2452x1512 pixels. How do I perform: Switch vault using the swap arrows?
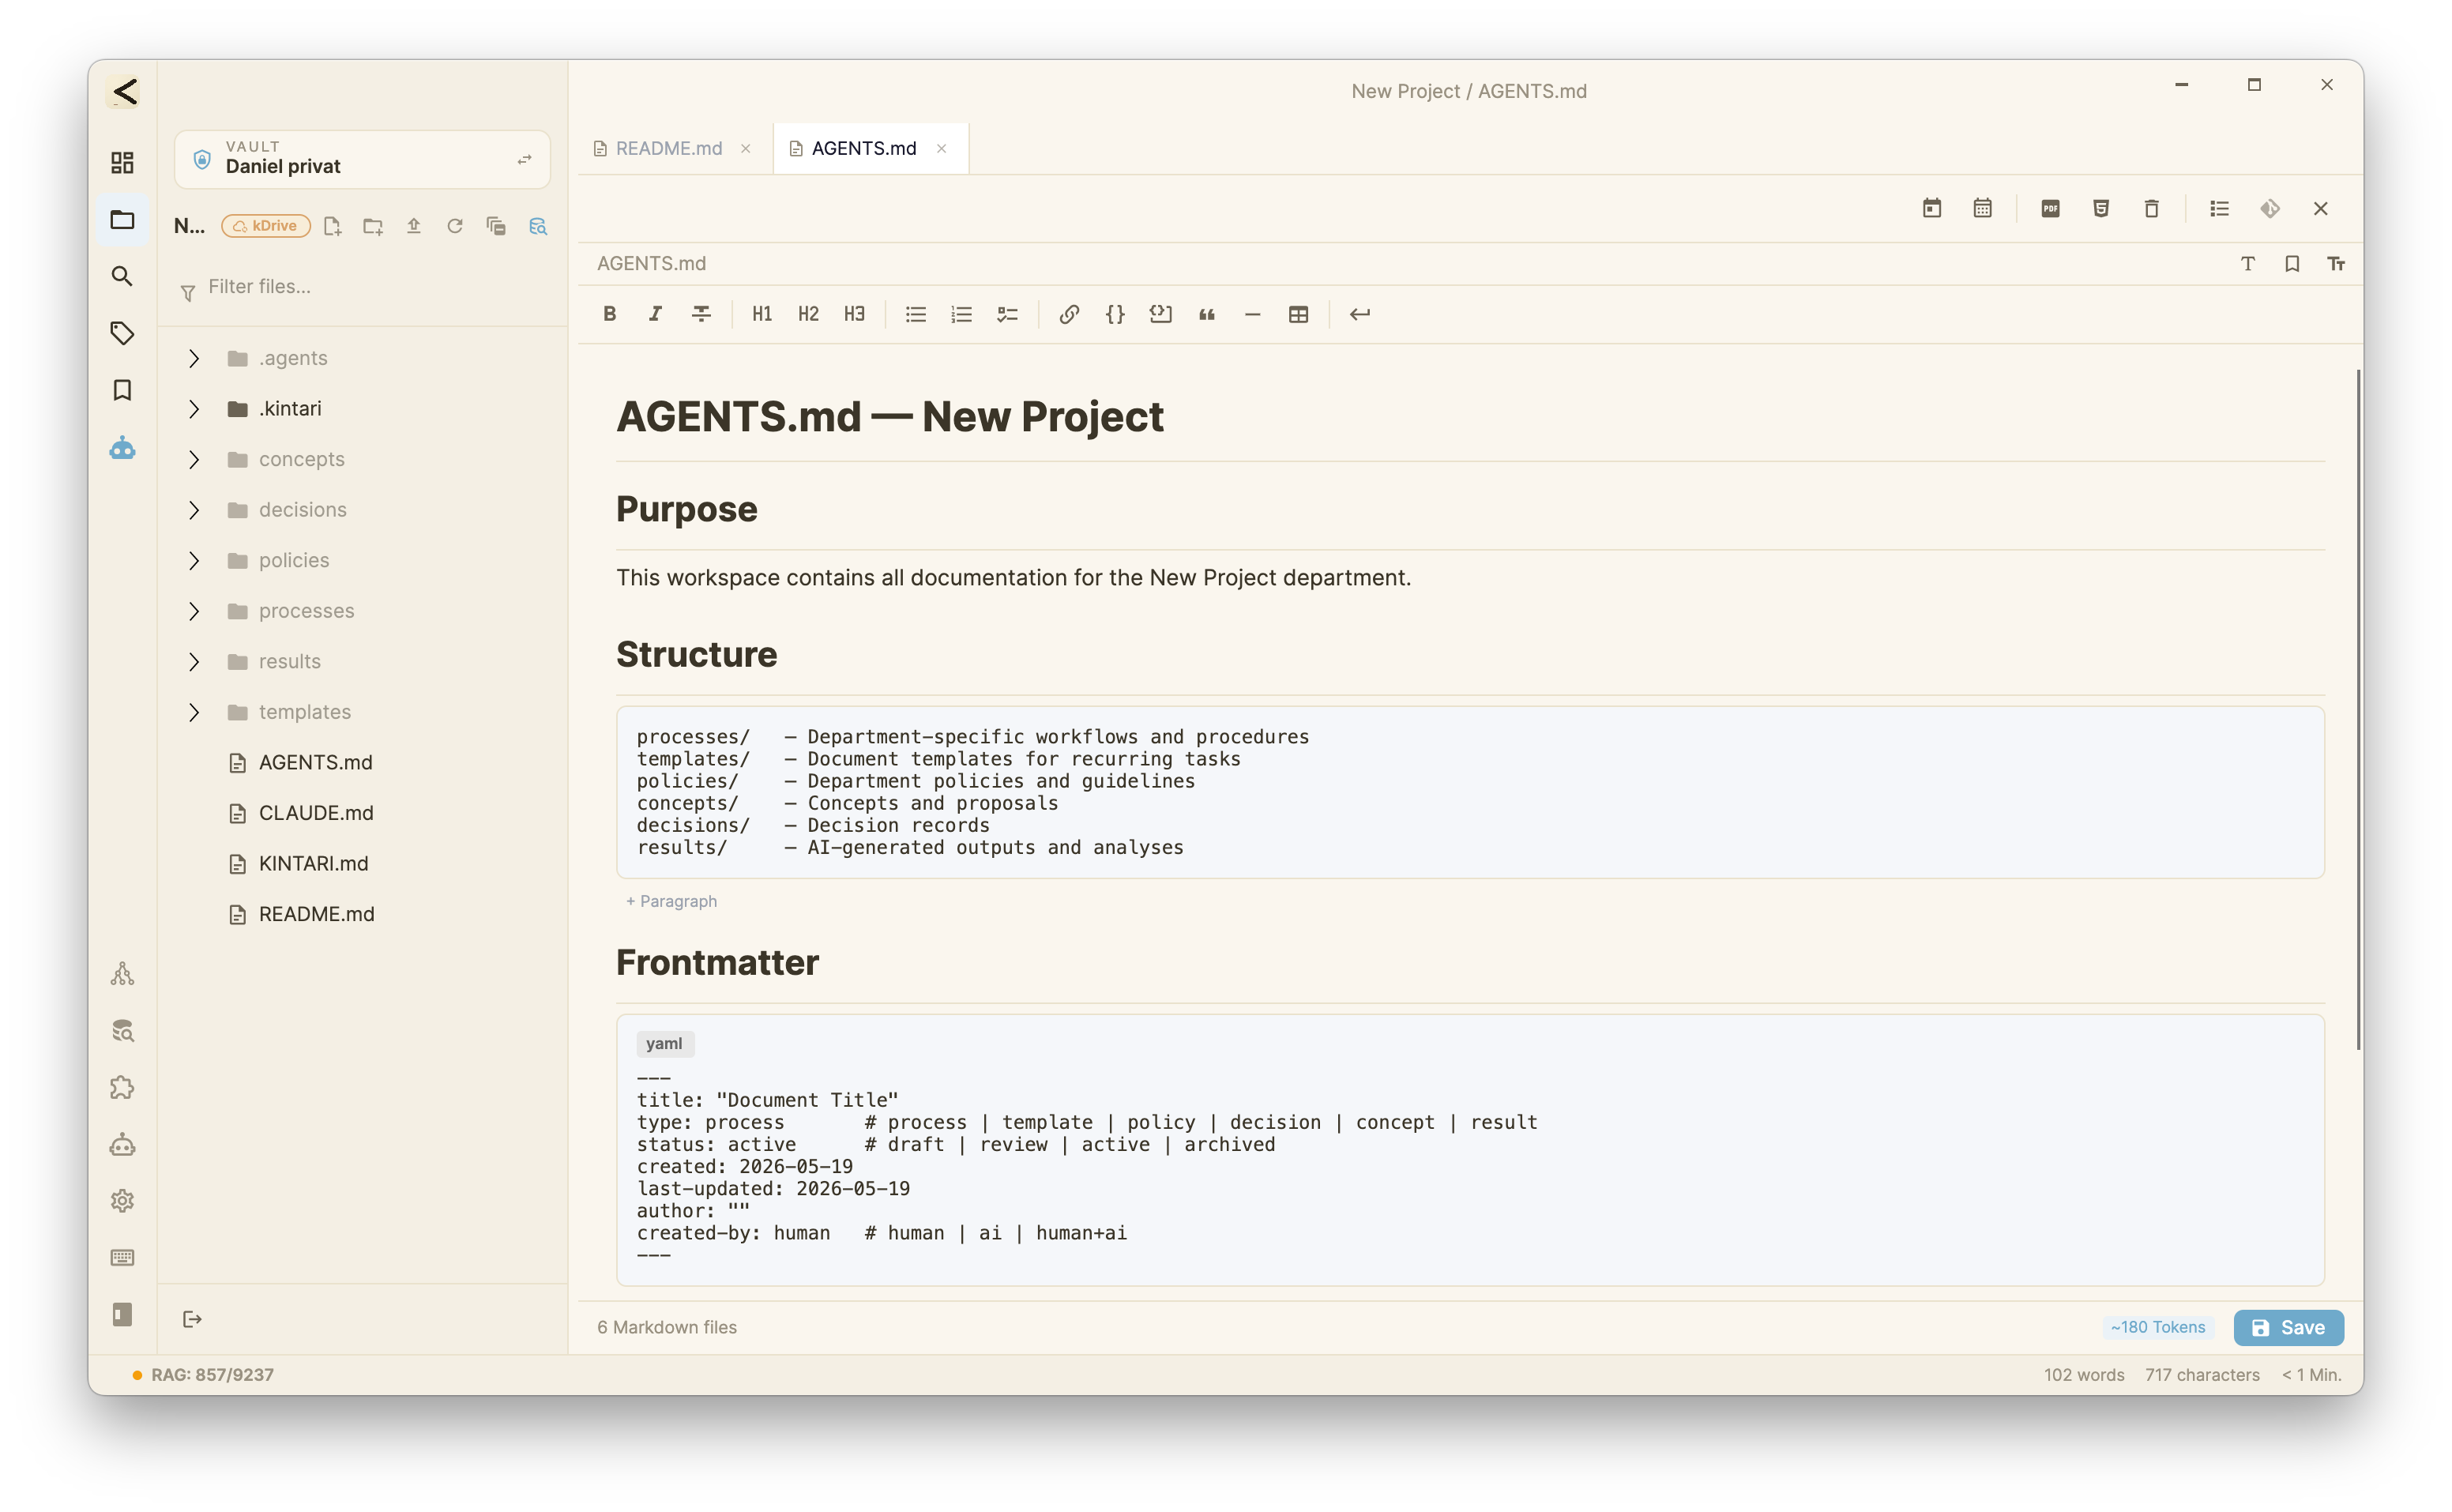click(524, 160)
